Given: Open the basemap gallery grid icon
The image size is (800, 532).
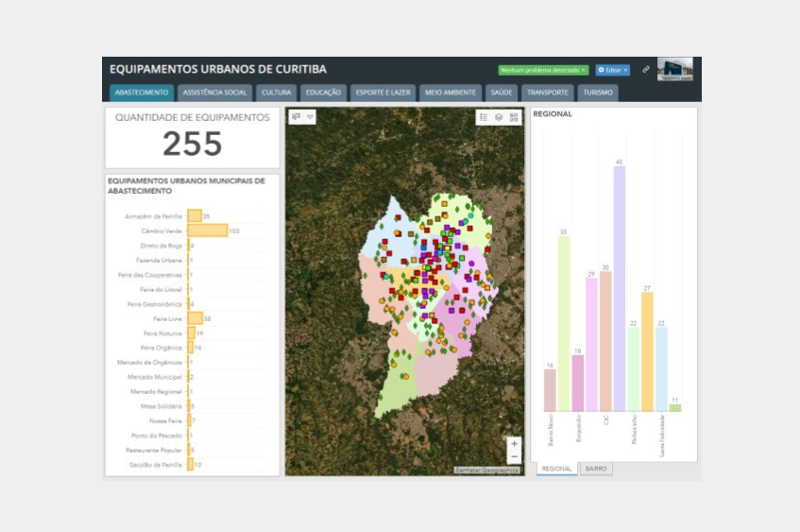Looking at the screenshot, I should (514, 117).
